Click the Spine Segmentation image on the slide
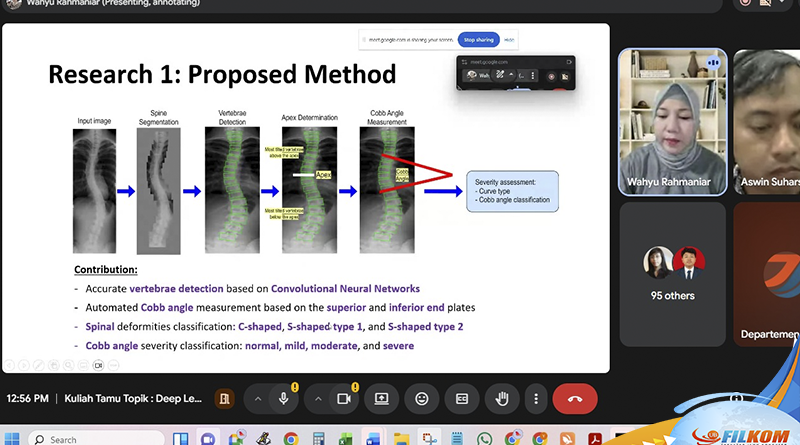 pos(159,191)
